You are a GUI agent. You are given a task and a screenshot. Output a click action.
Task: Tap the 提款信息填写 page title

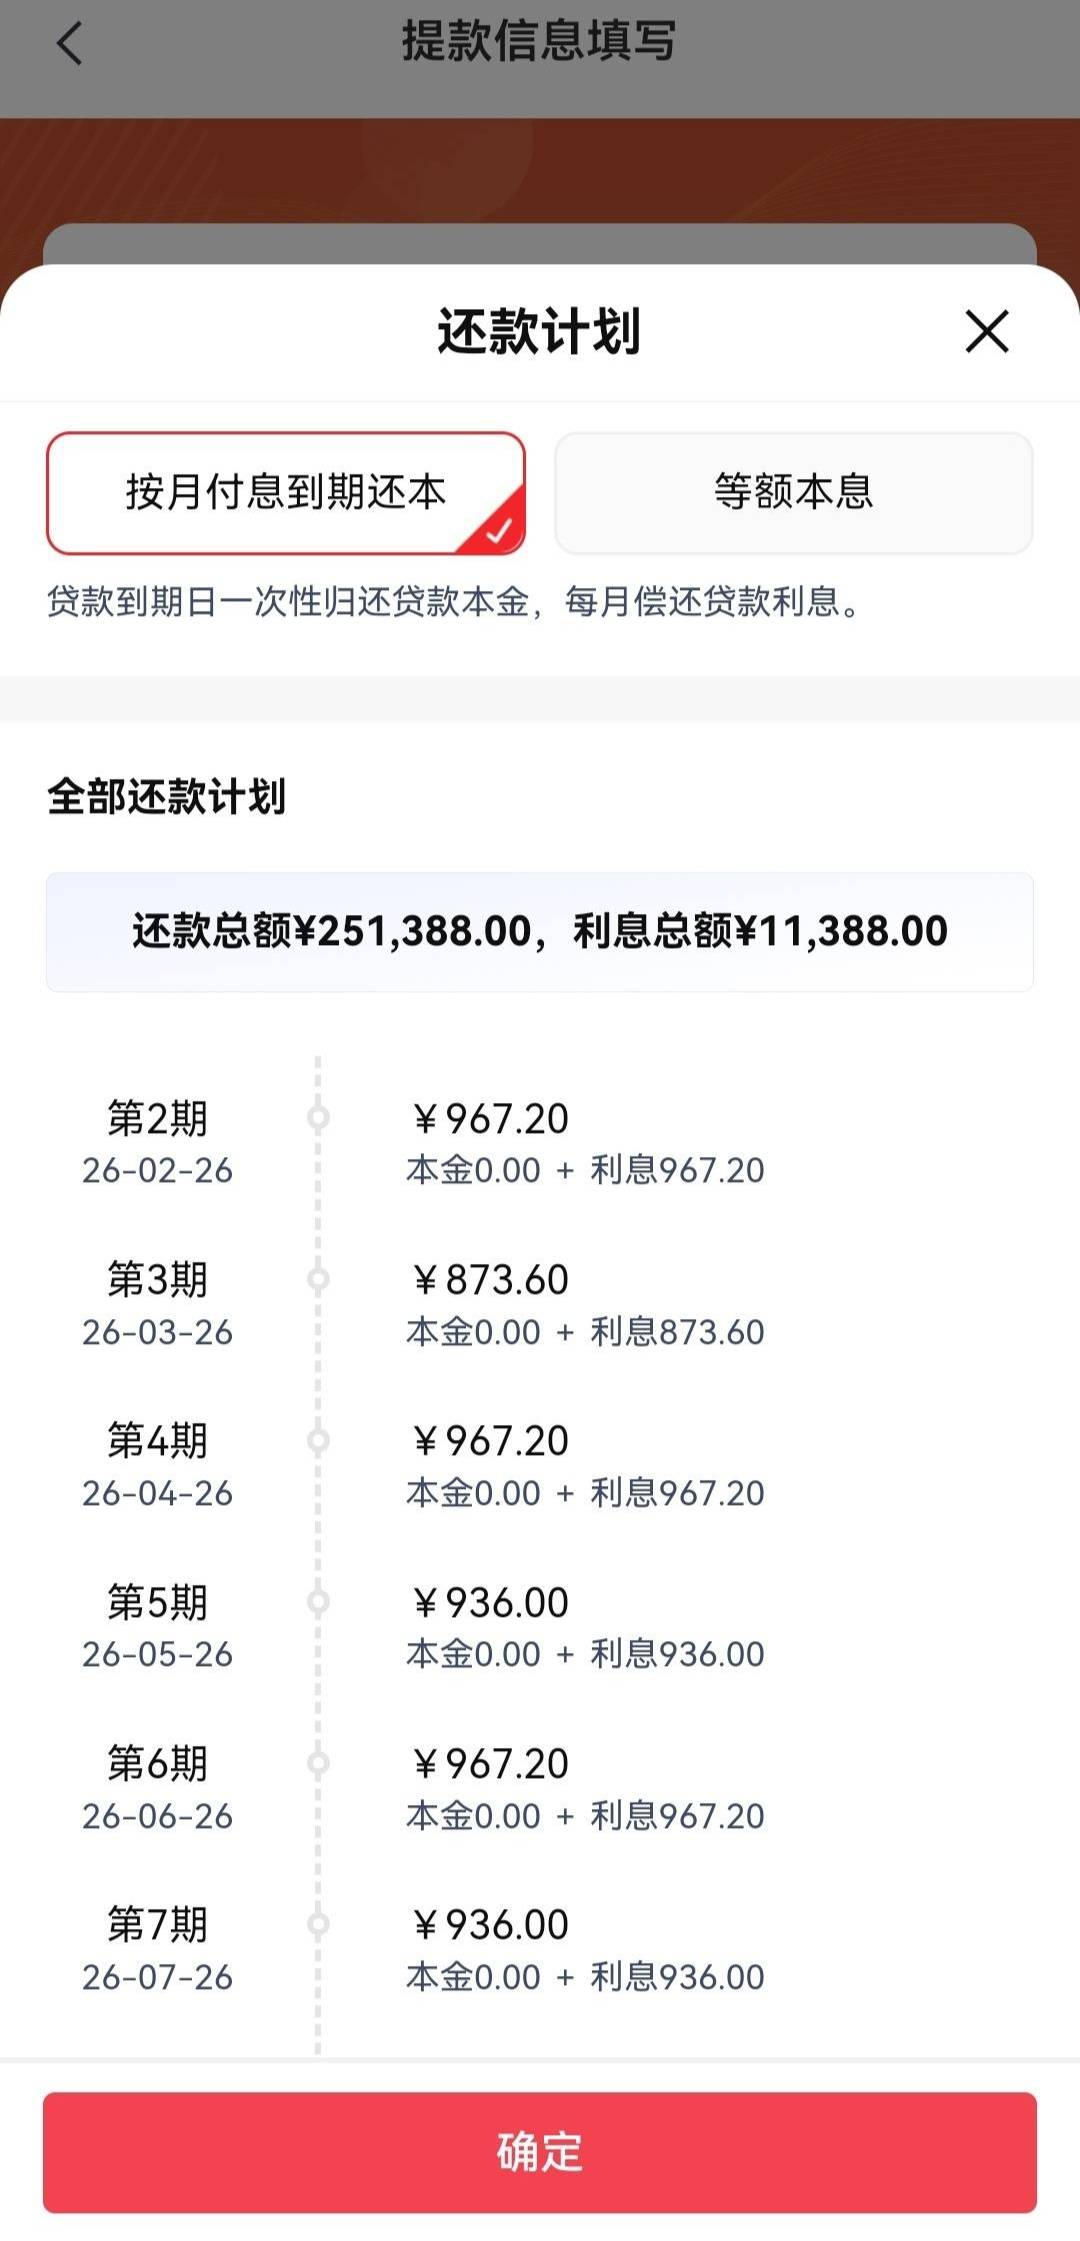coord(539,42)
